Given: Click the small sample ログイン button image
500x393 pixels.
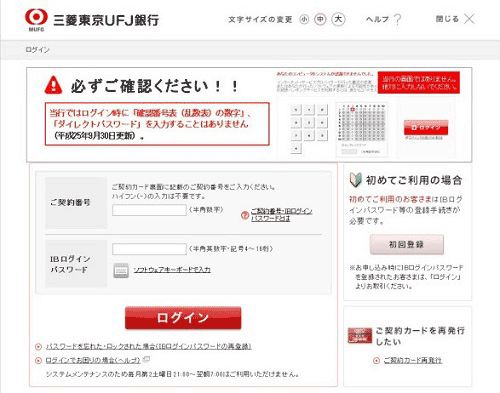Looking at the screenshot, I should [x=426, y=127].
